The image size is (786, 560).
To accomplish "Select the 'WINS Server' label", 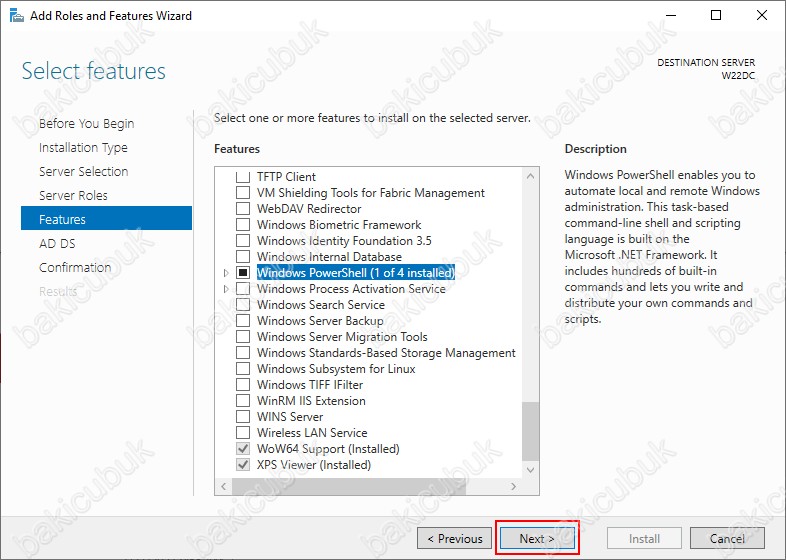I will click(290, 417).
